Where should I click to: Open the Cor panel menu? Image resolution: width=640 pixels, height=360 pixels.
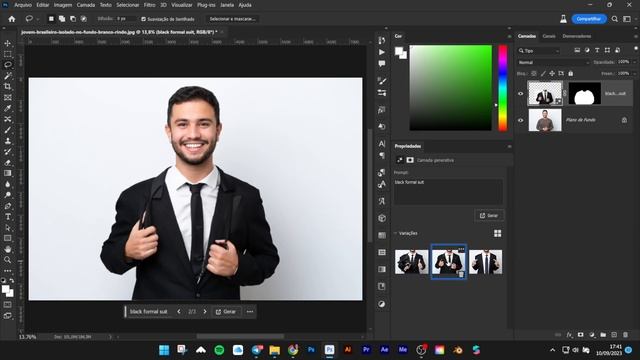coord(509,36)
